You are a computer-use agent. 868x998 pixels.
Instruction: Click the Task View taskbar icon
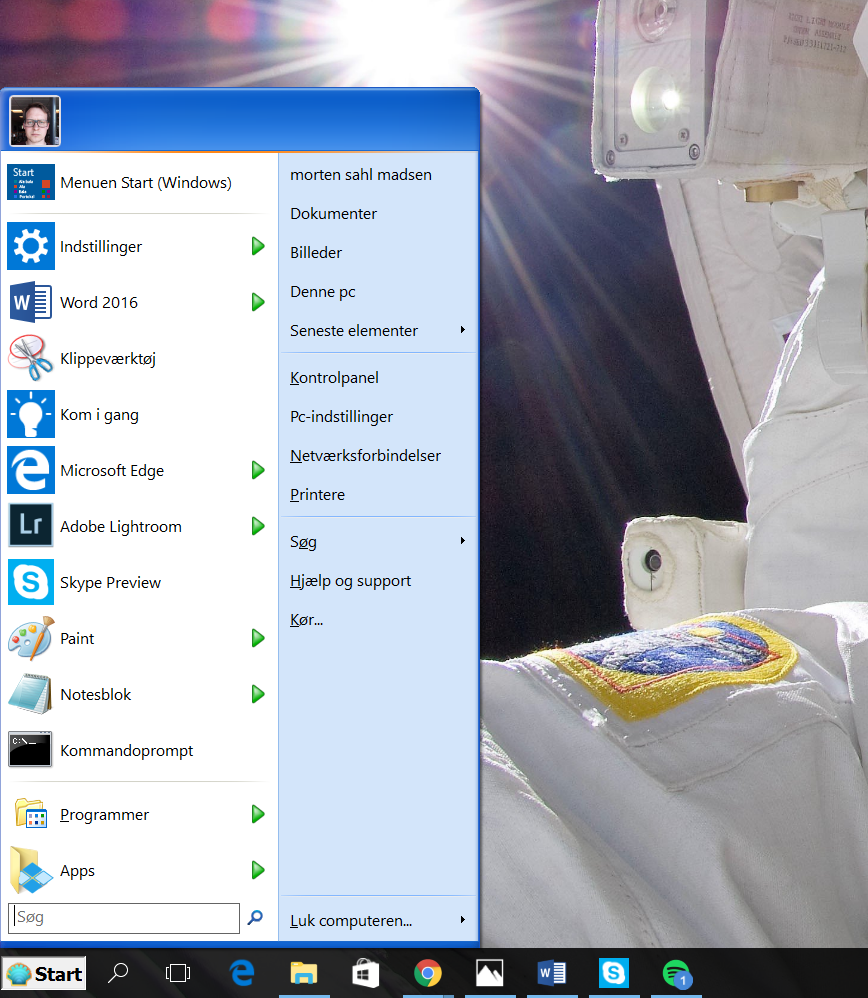(x=178, y=973)
